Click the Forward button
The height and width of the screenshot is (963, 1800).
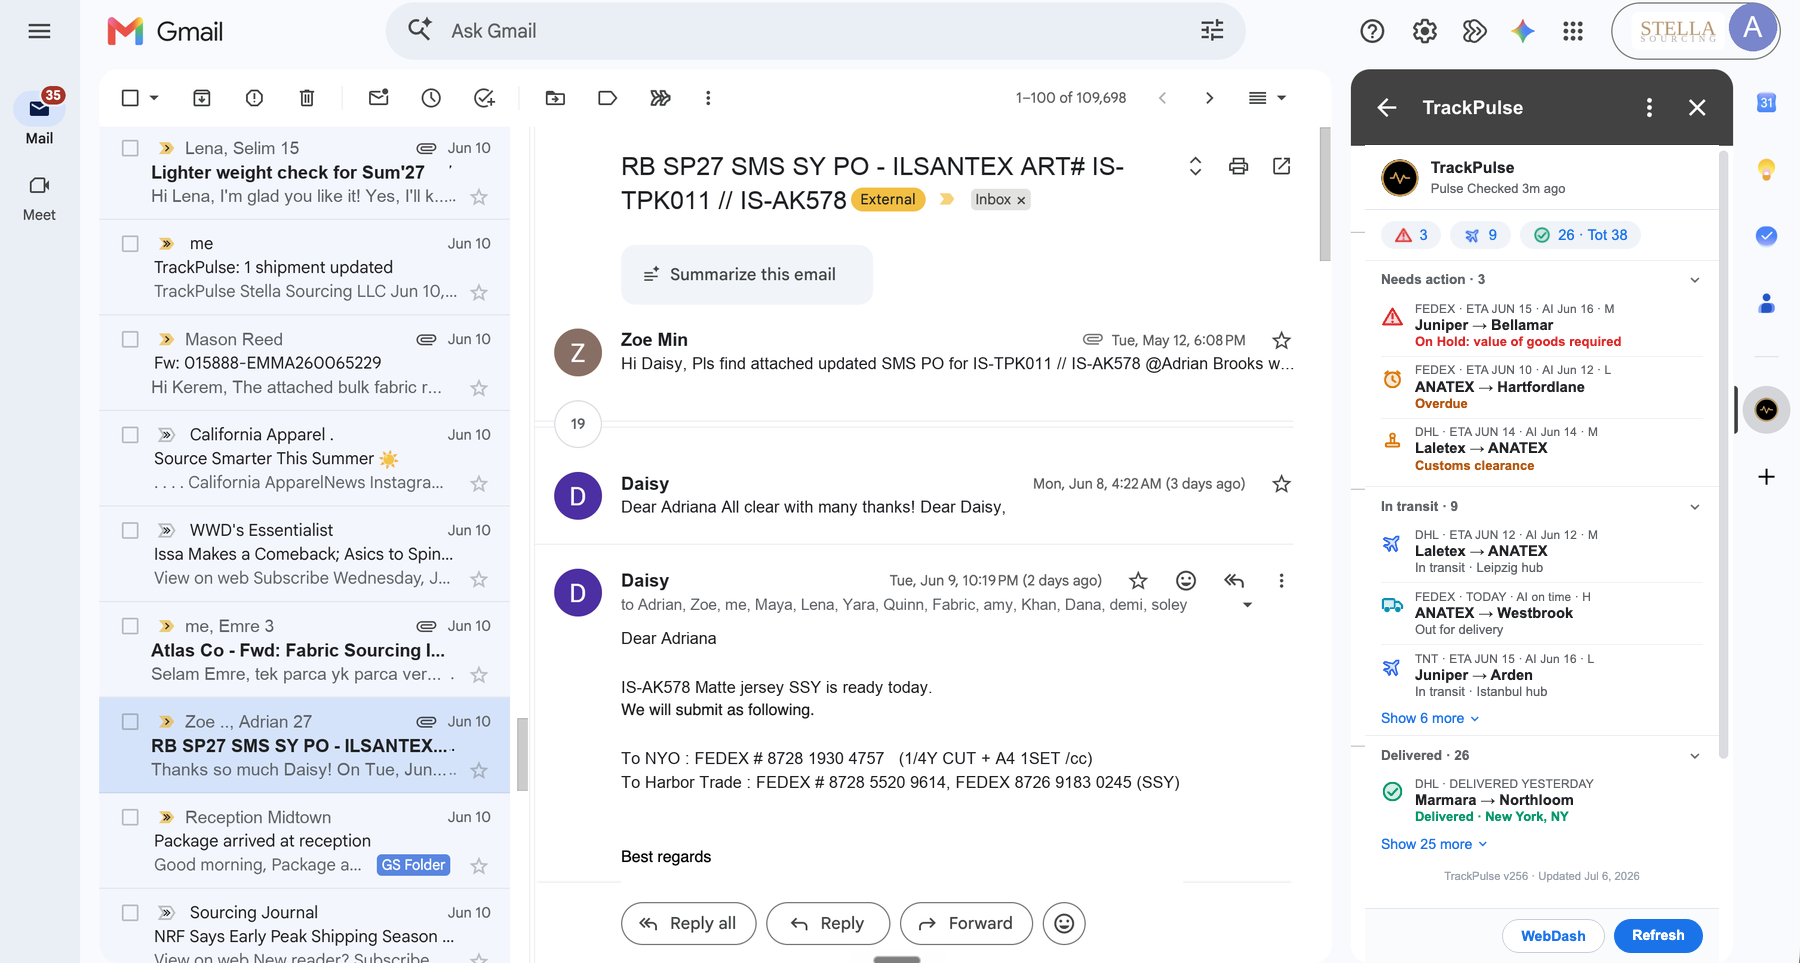coord(966,924)
